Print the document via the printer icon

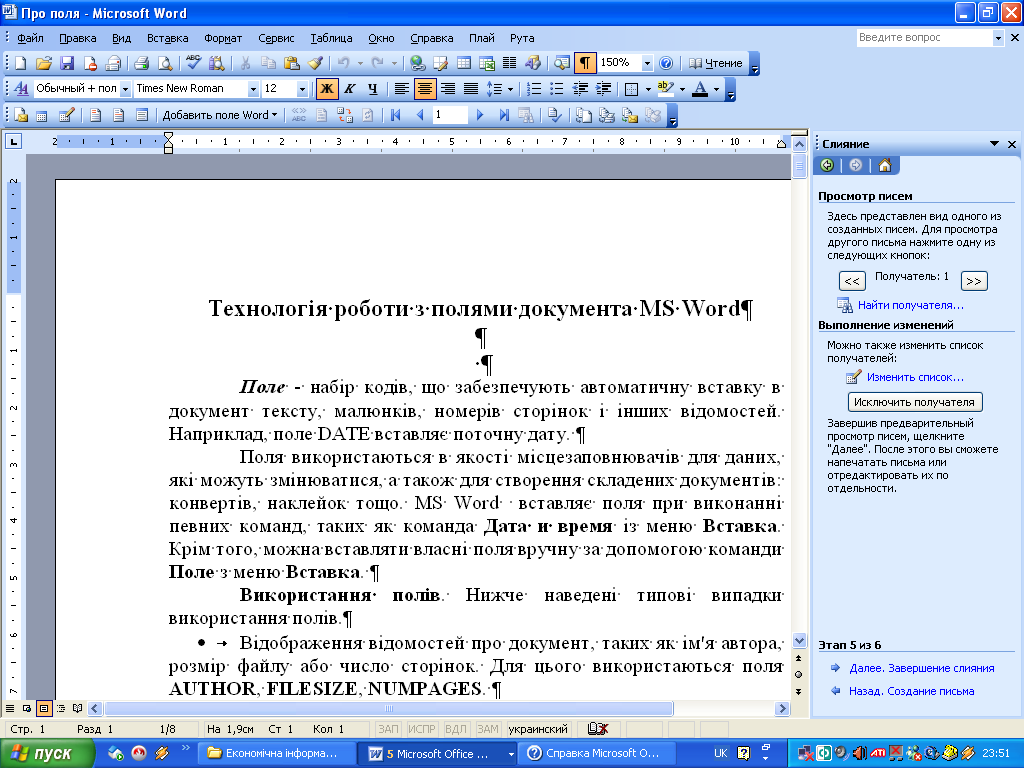pyautogui.click(x=141, y=63)
